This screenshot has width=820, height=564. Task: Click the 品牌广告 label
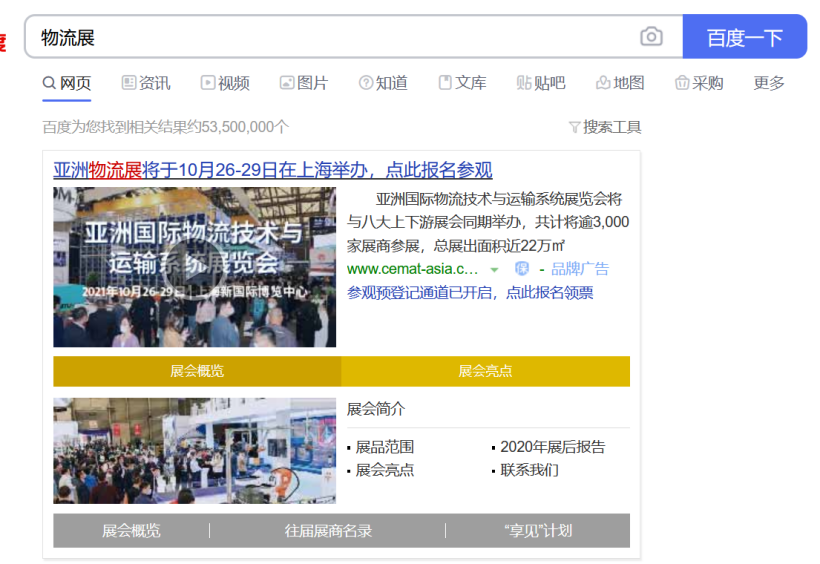click(x=580, y=269)
